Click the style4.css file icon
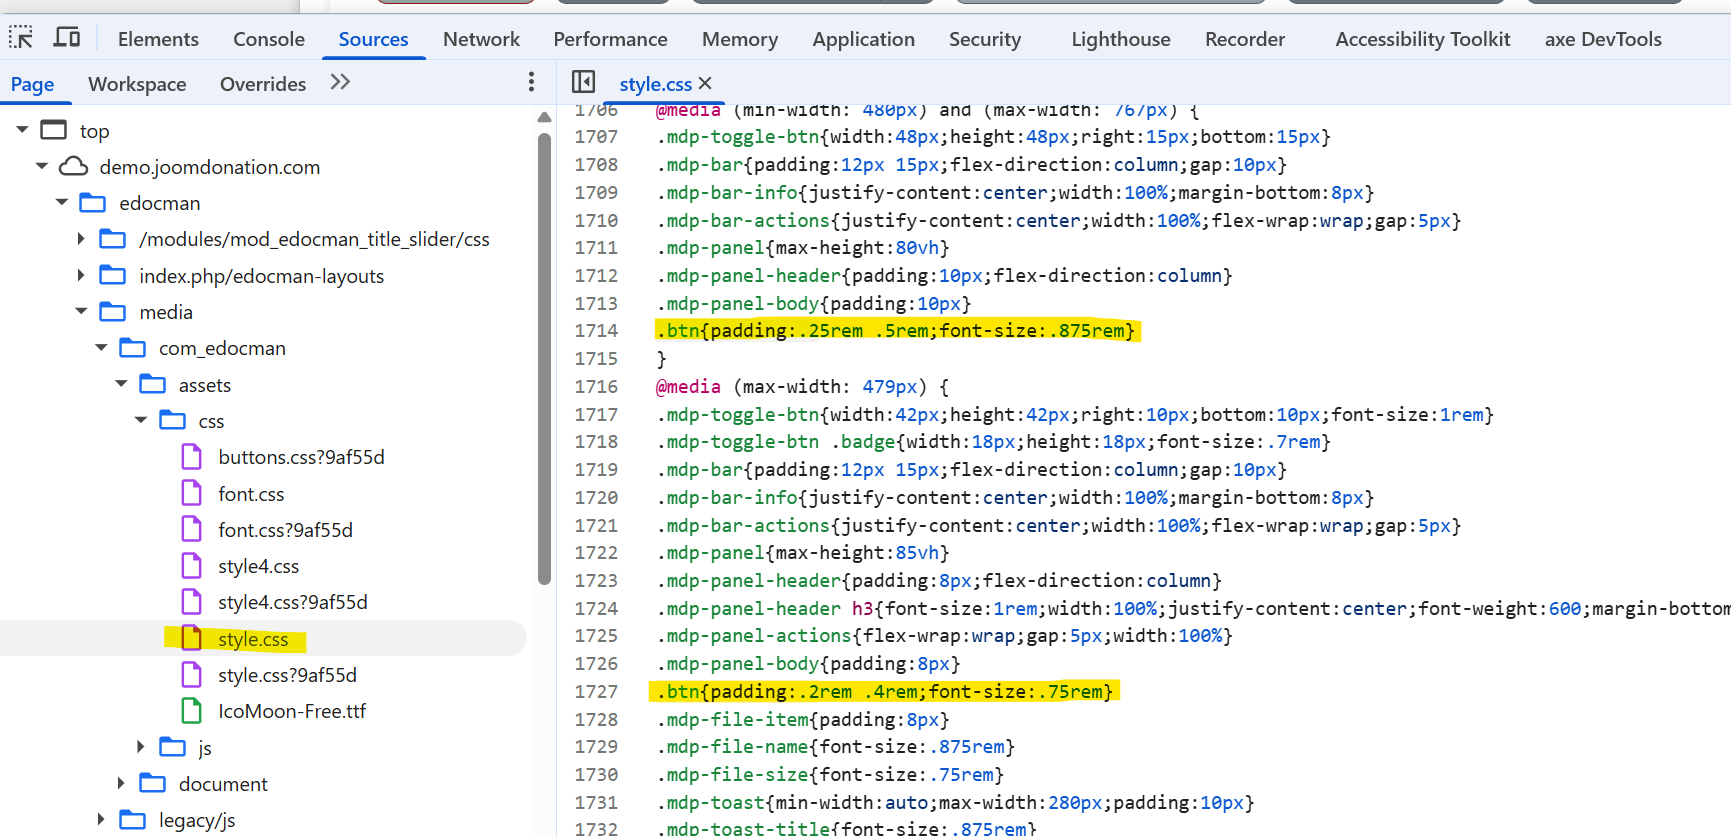1731x836 pixels. 191,566
